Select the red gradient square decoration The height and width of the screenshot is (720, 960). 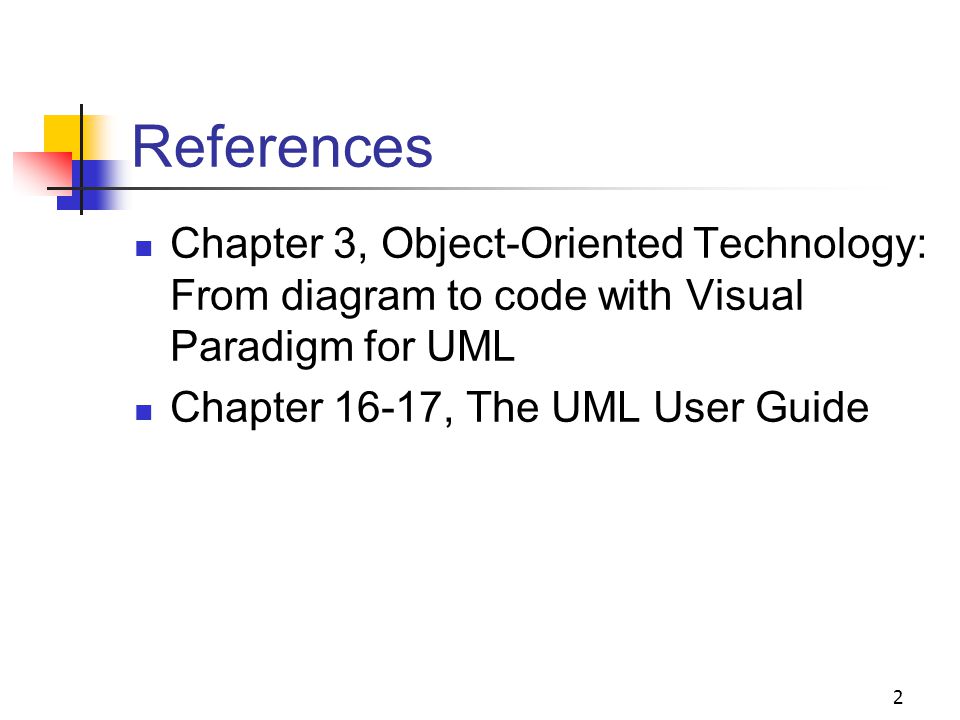43,173
